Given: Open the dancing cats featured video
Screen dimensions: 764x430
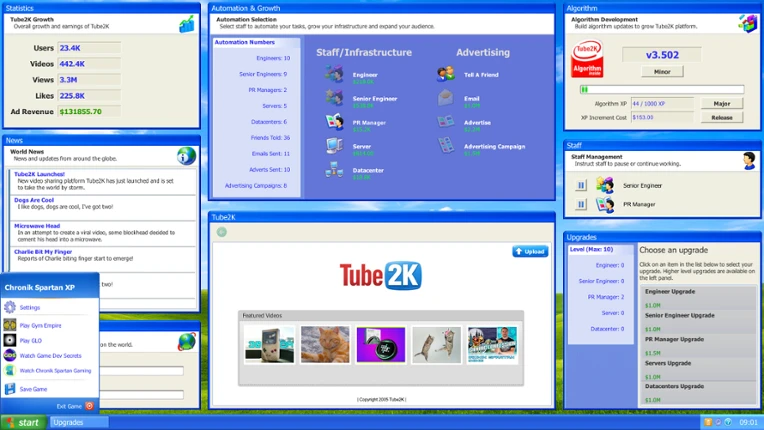Looking at the screenshot, I should point(436,345).
